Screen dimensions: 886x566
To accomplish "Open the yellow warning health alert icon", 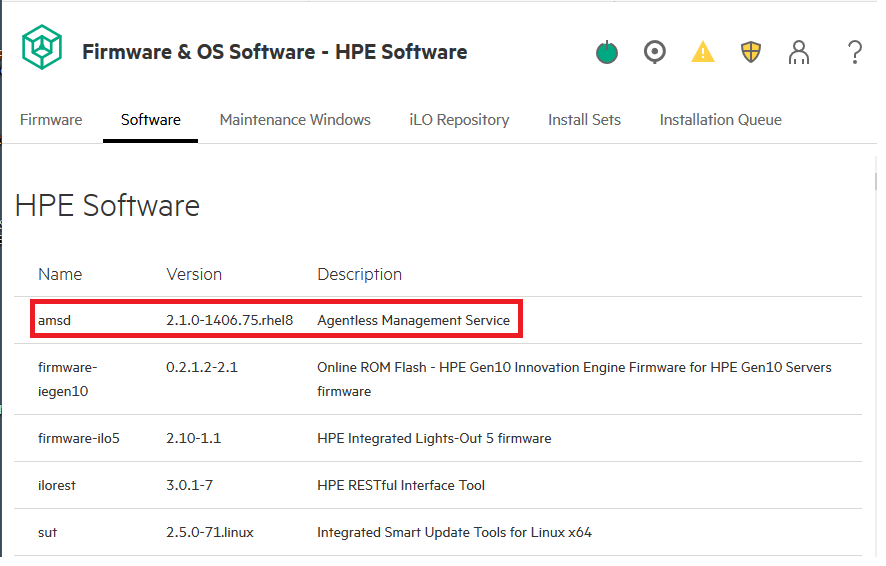I will 703,52.
